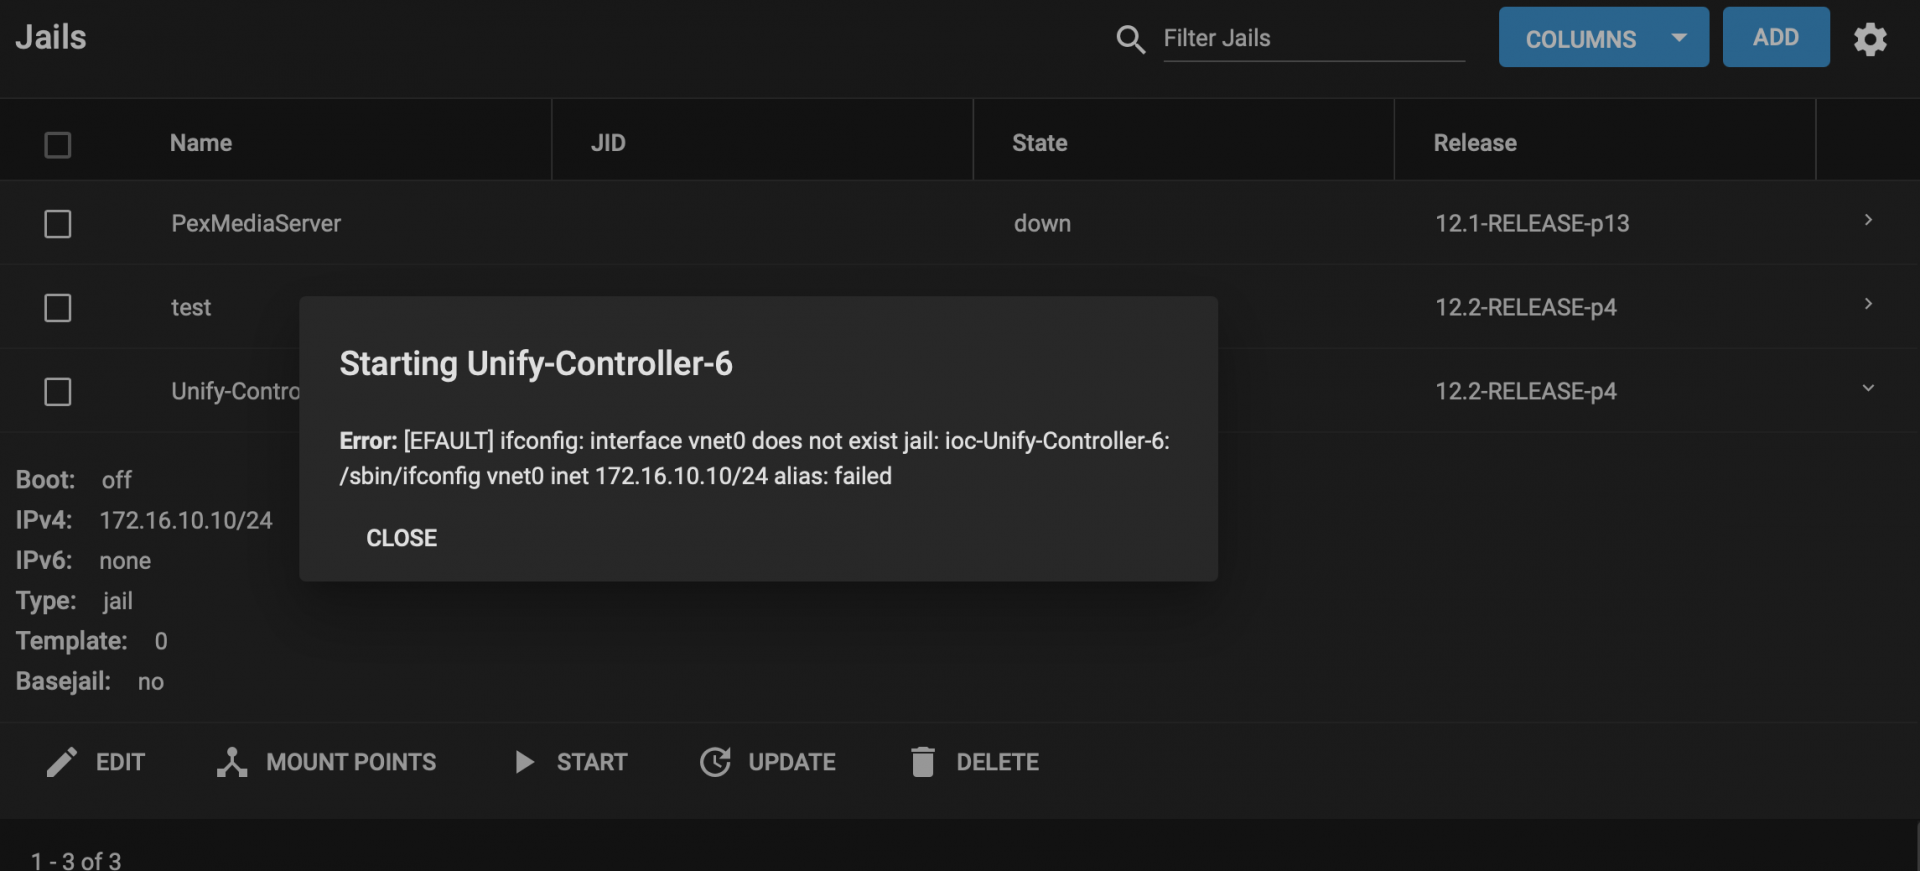Open the jails settings gear

tap(1870, 39)
